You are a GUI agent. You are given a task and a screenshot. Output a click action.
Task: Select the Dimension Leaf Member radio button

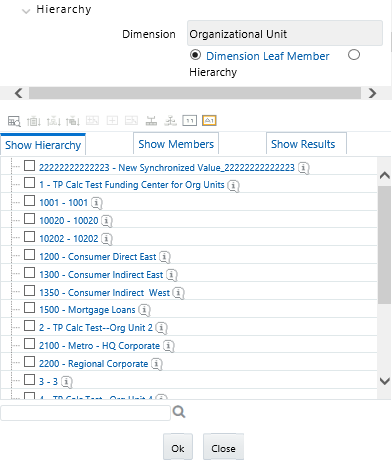(195, 55)
